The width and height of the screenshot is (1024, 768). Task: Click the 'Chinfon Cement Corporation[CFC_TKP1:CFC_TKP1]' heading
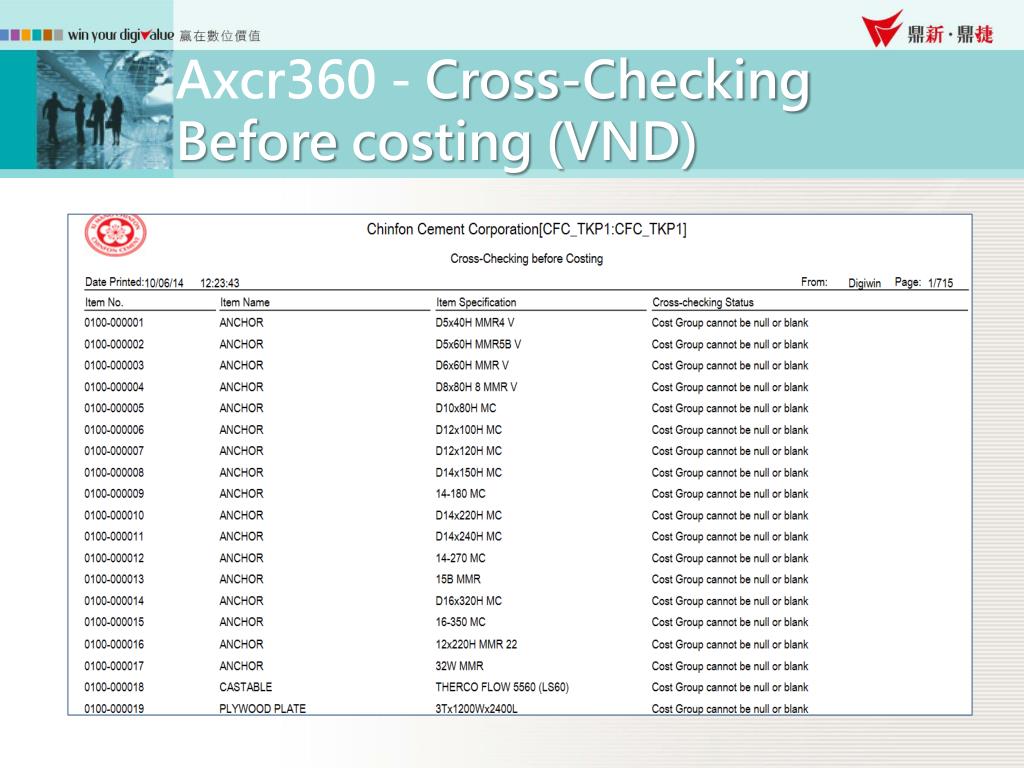click(526, 229)
